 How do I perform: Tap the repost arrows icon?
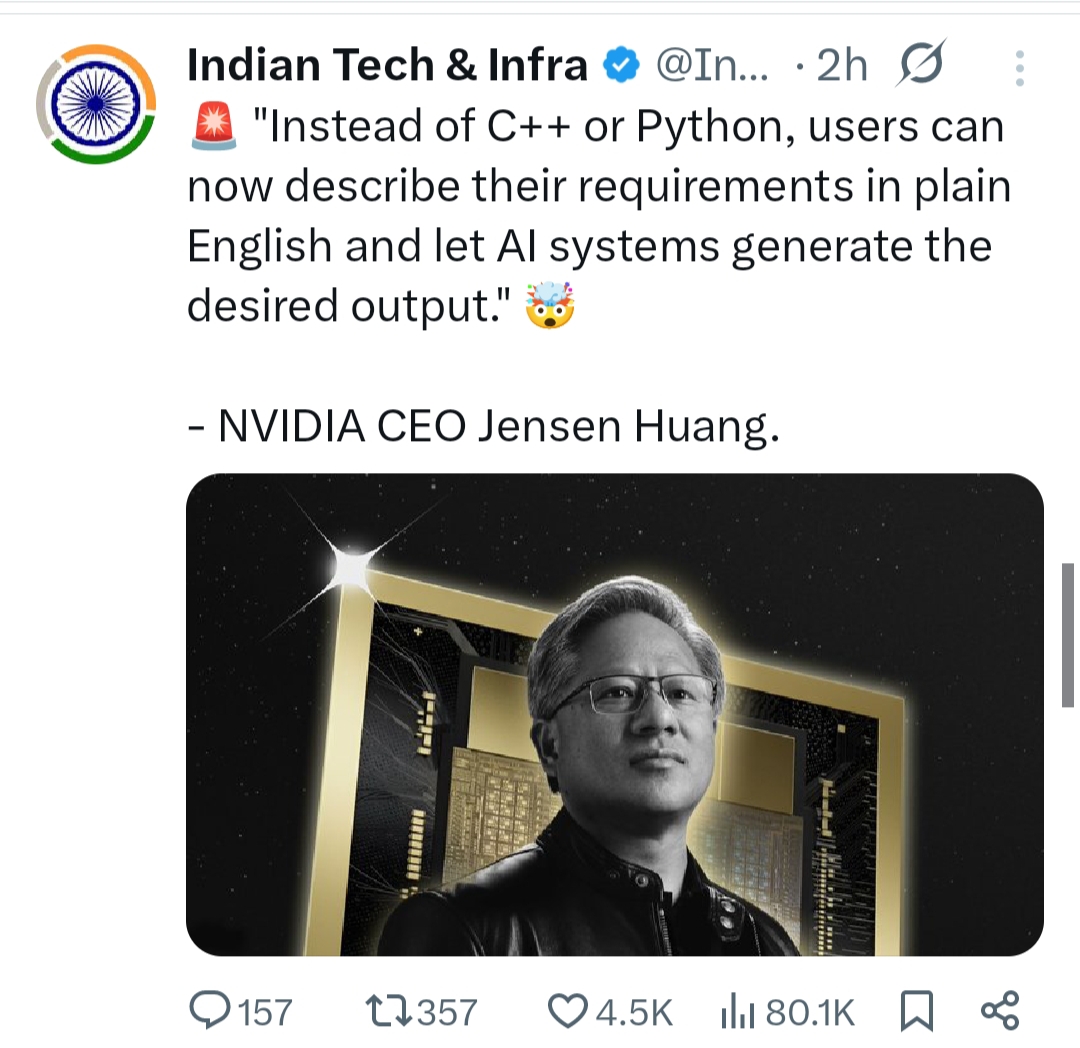point(388,1012)
